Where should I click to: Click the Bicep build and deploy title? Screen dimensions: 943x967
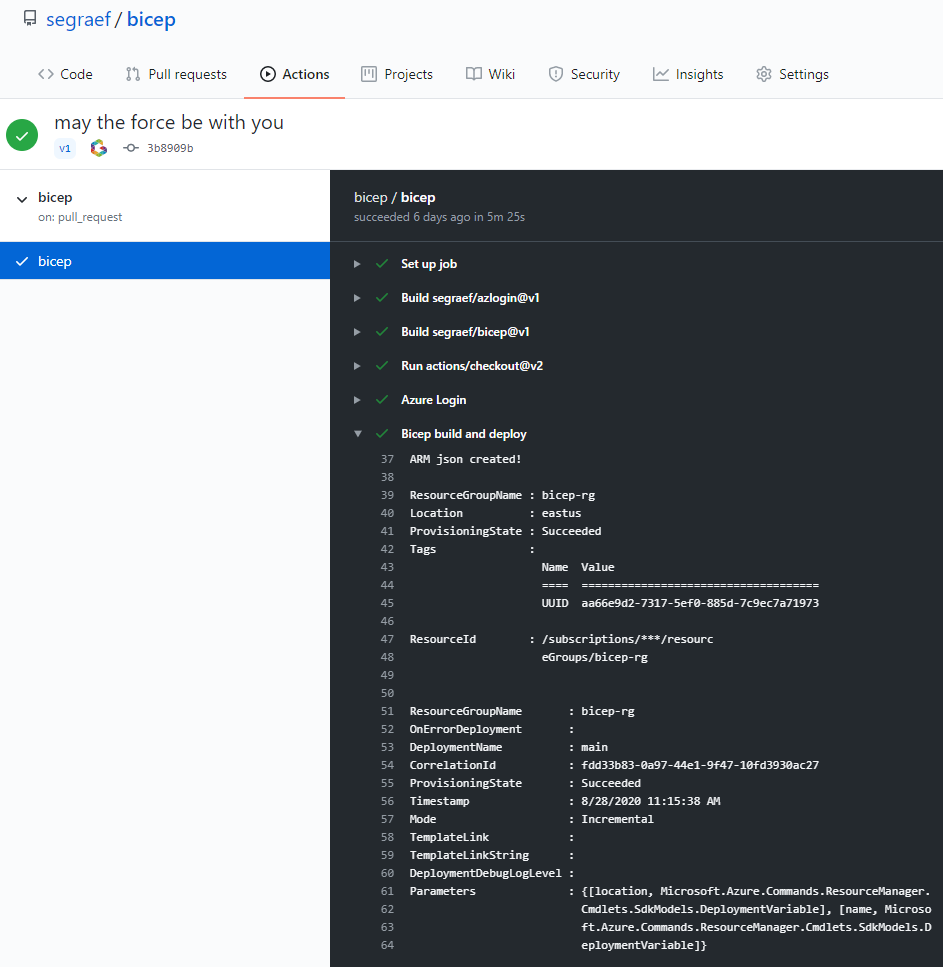click(464, 434)
